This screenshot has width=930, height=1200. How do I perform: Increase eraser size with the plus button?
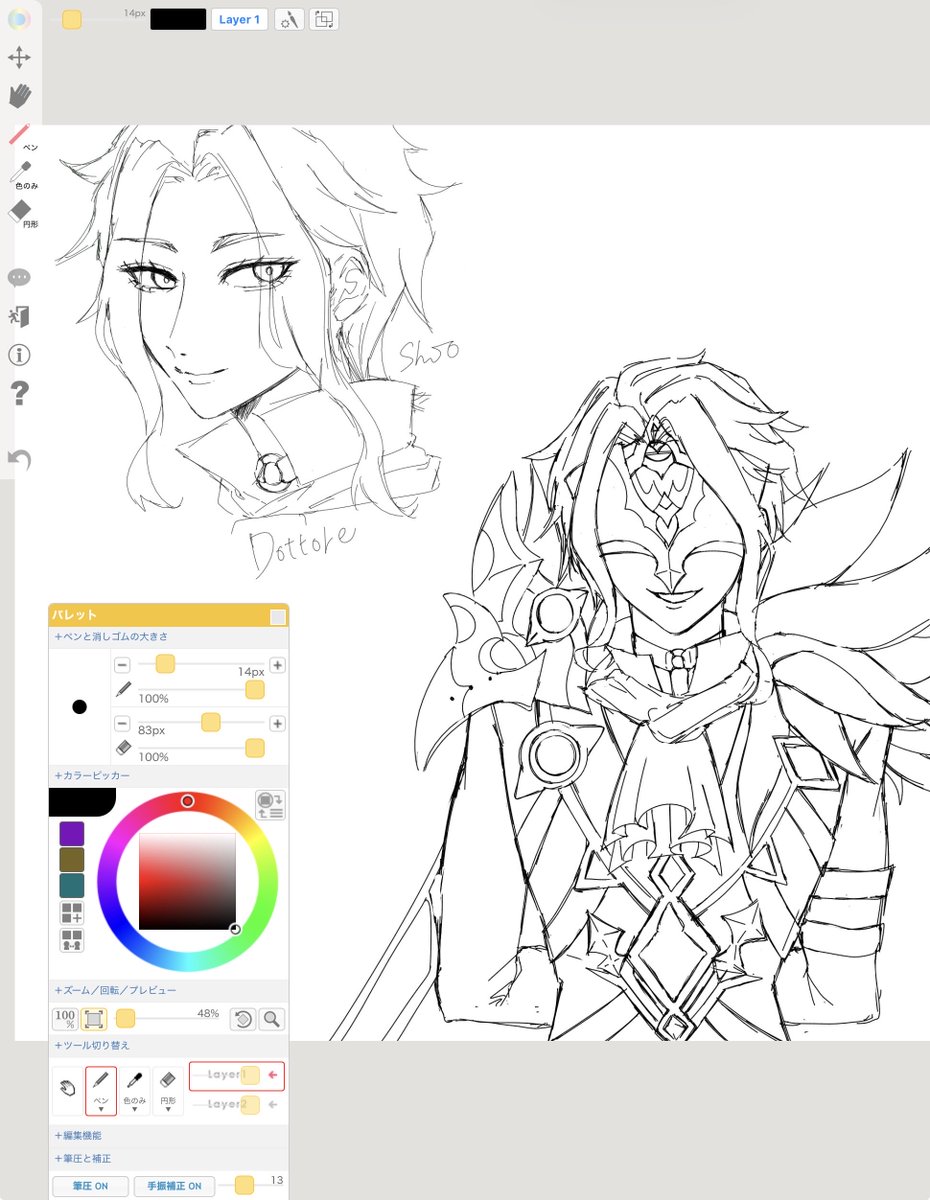pyautogui.click(x=278, y=723)
